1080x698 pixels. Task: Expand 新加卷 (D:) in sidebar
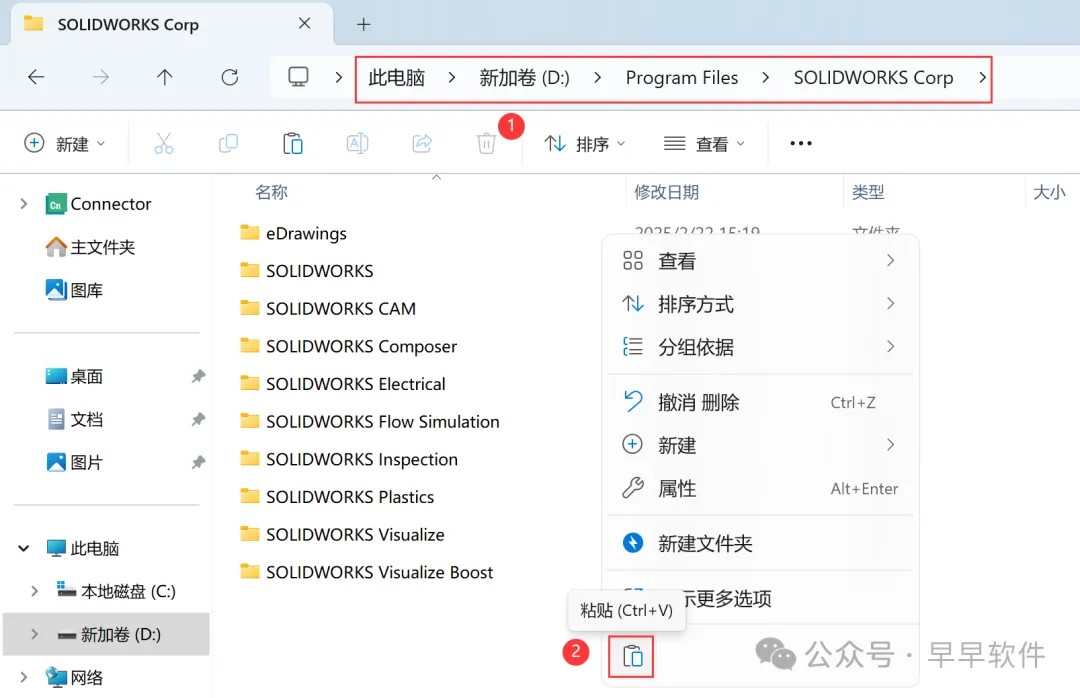(x=34, y=634)
